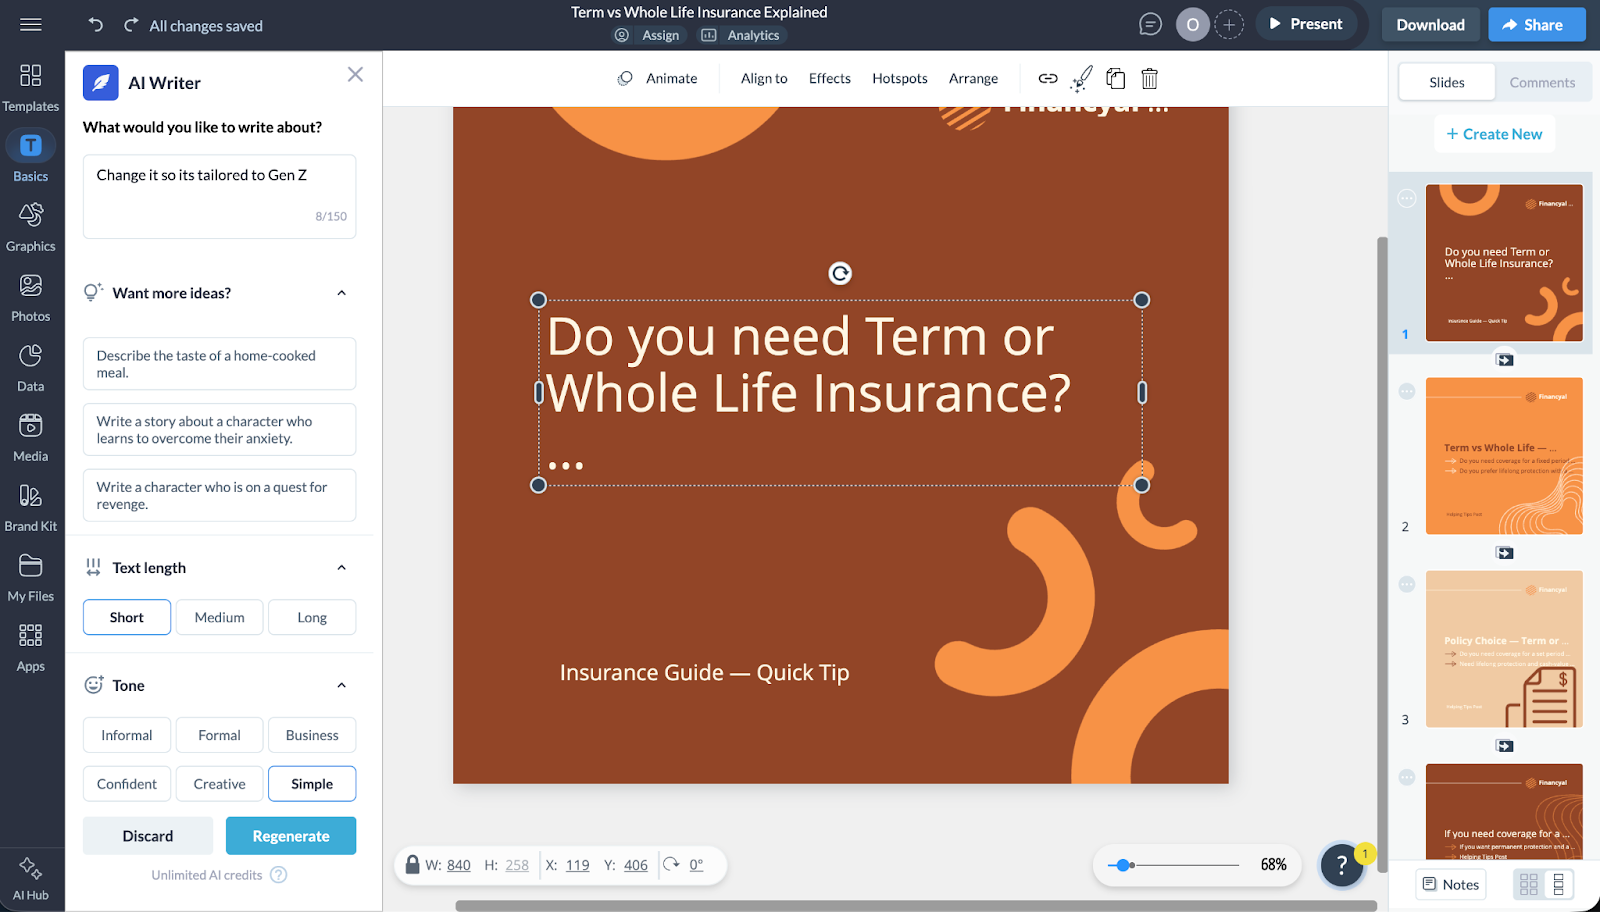Switch to the Comments tab
Viewport: 1600px width, 912px height.
[x=1541, y=82]
